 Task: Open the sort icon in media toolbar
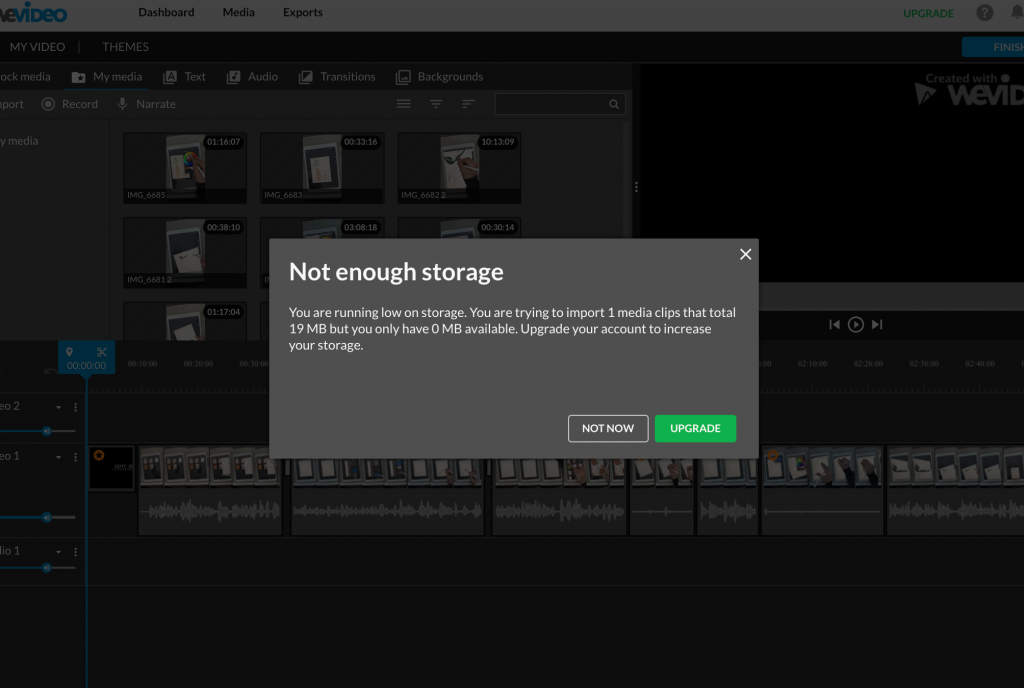[468, 104]
